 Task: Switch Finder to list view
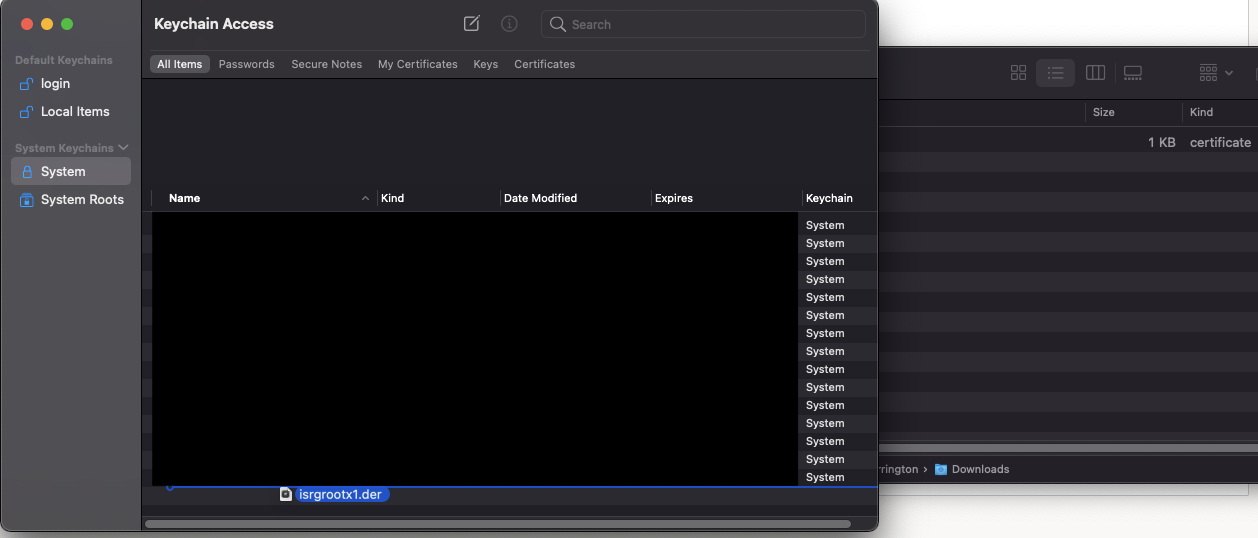pos(1056,73)
